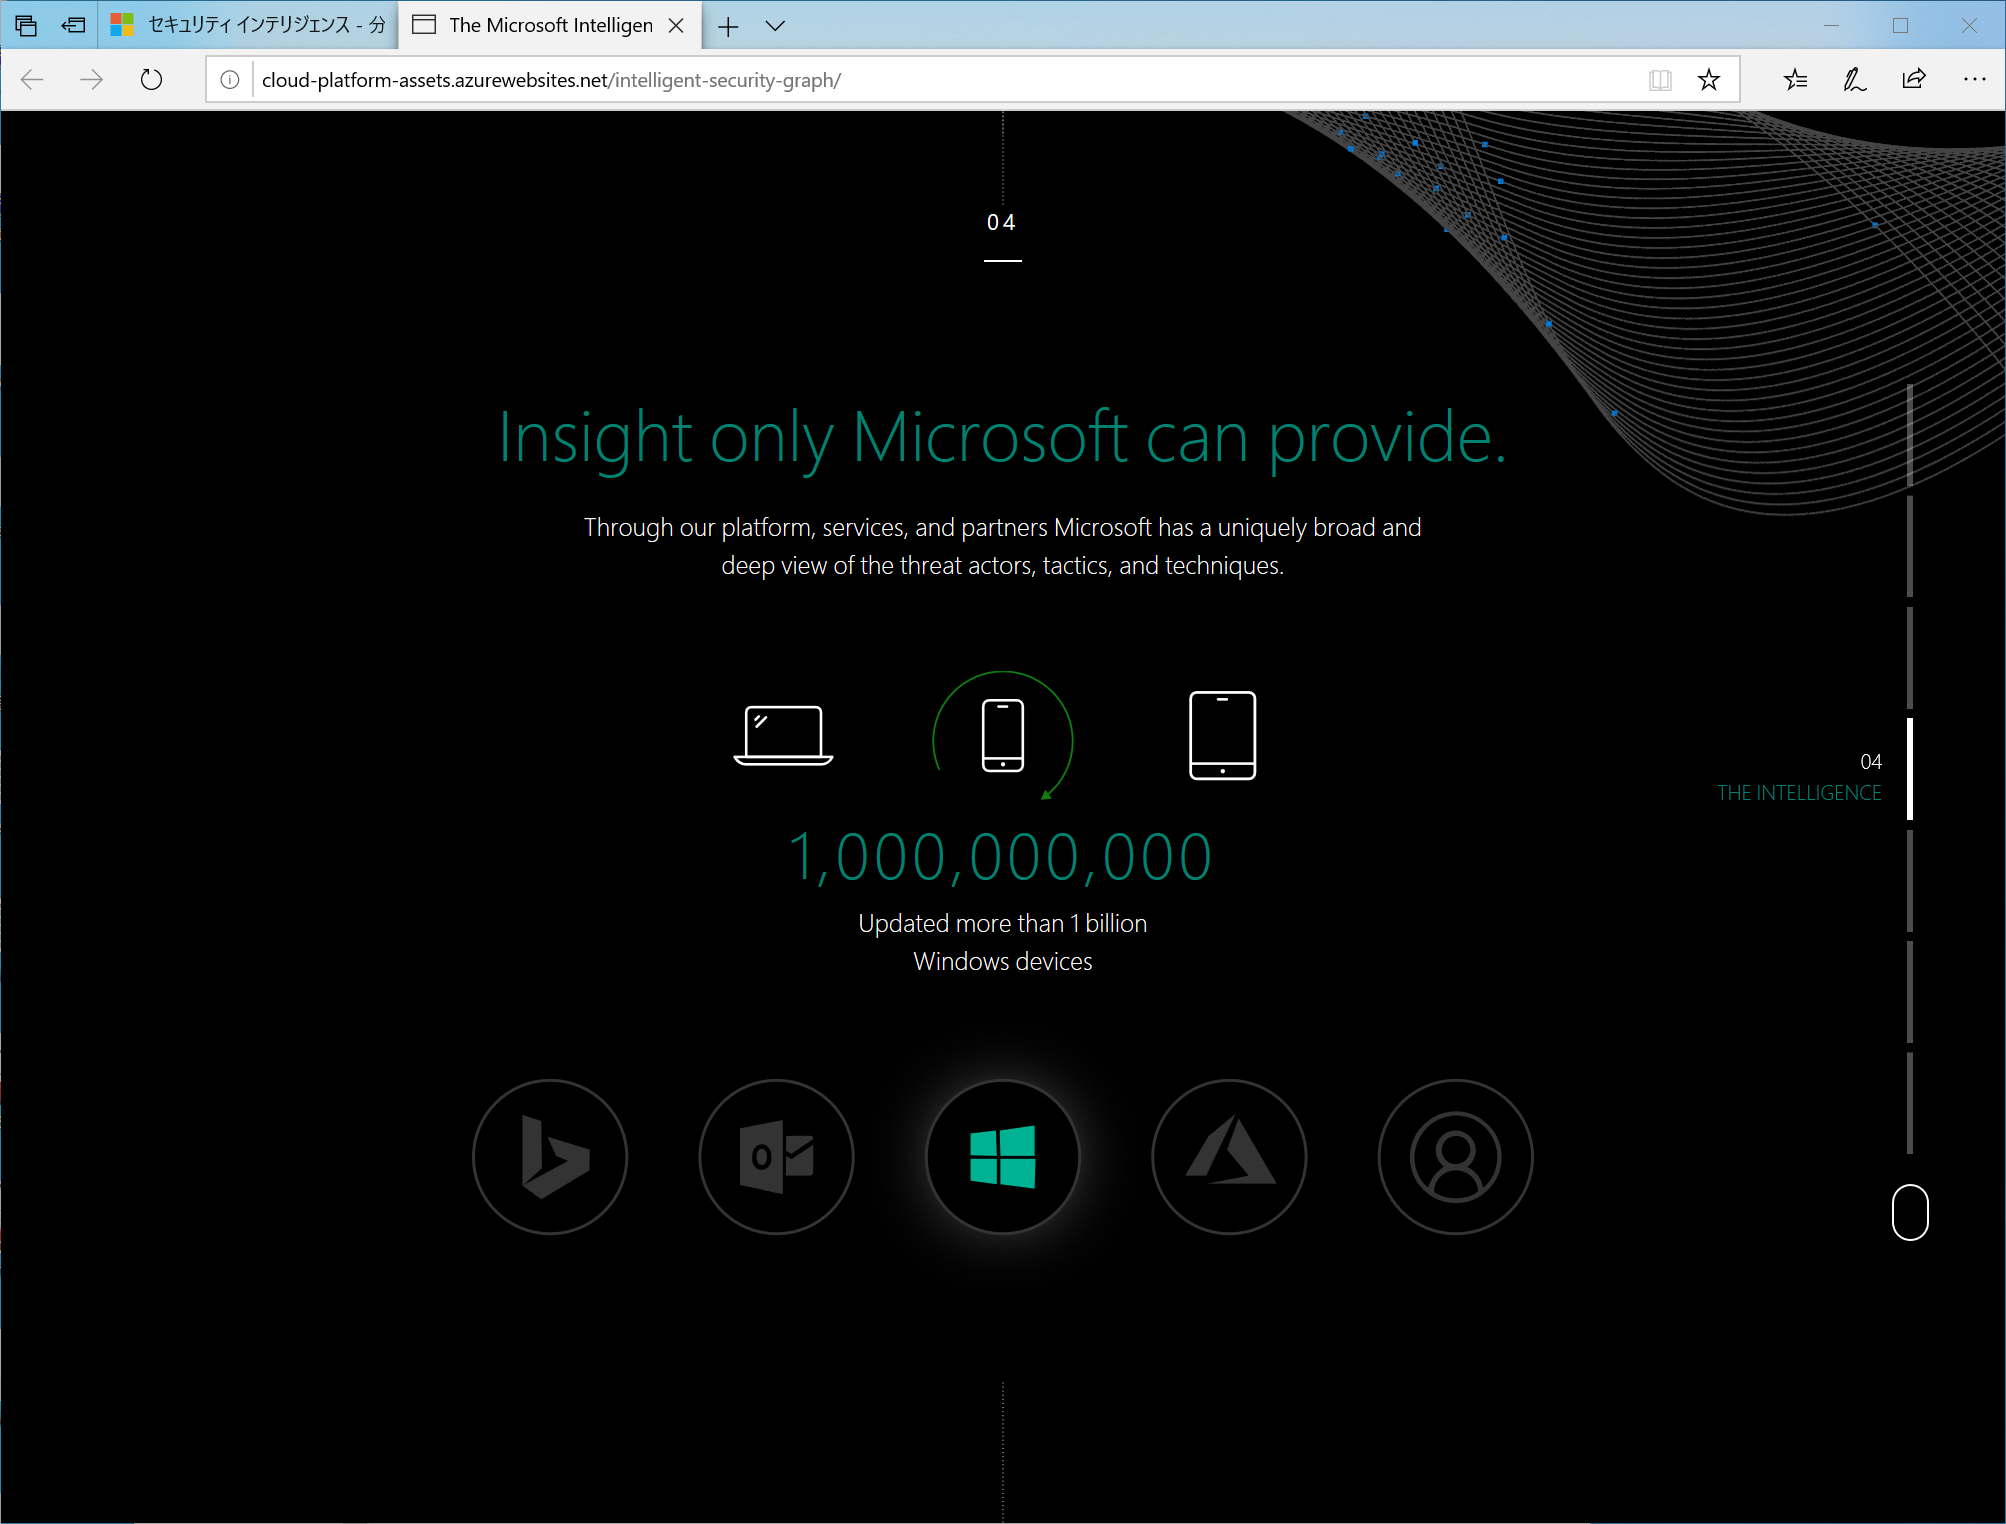
Task: Show tab previews chevron
Action: pyautogui.click(x=775, y=26)
